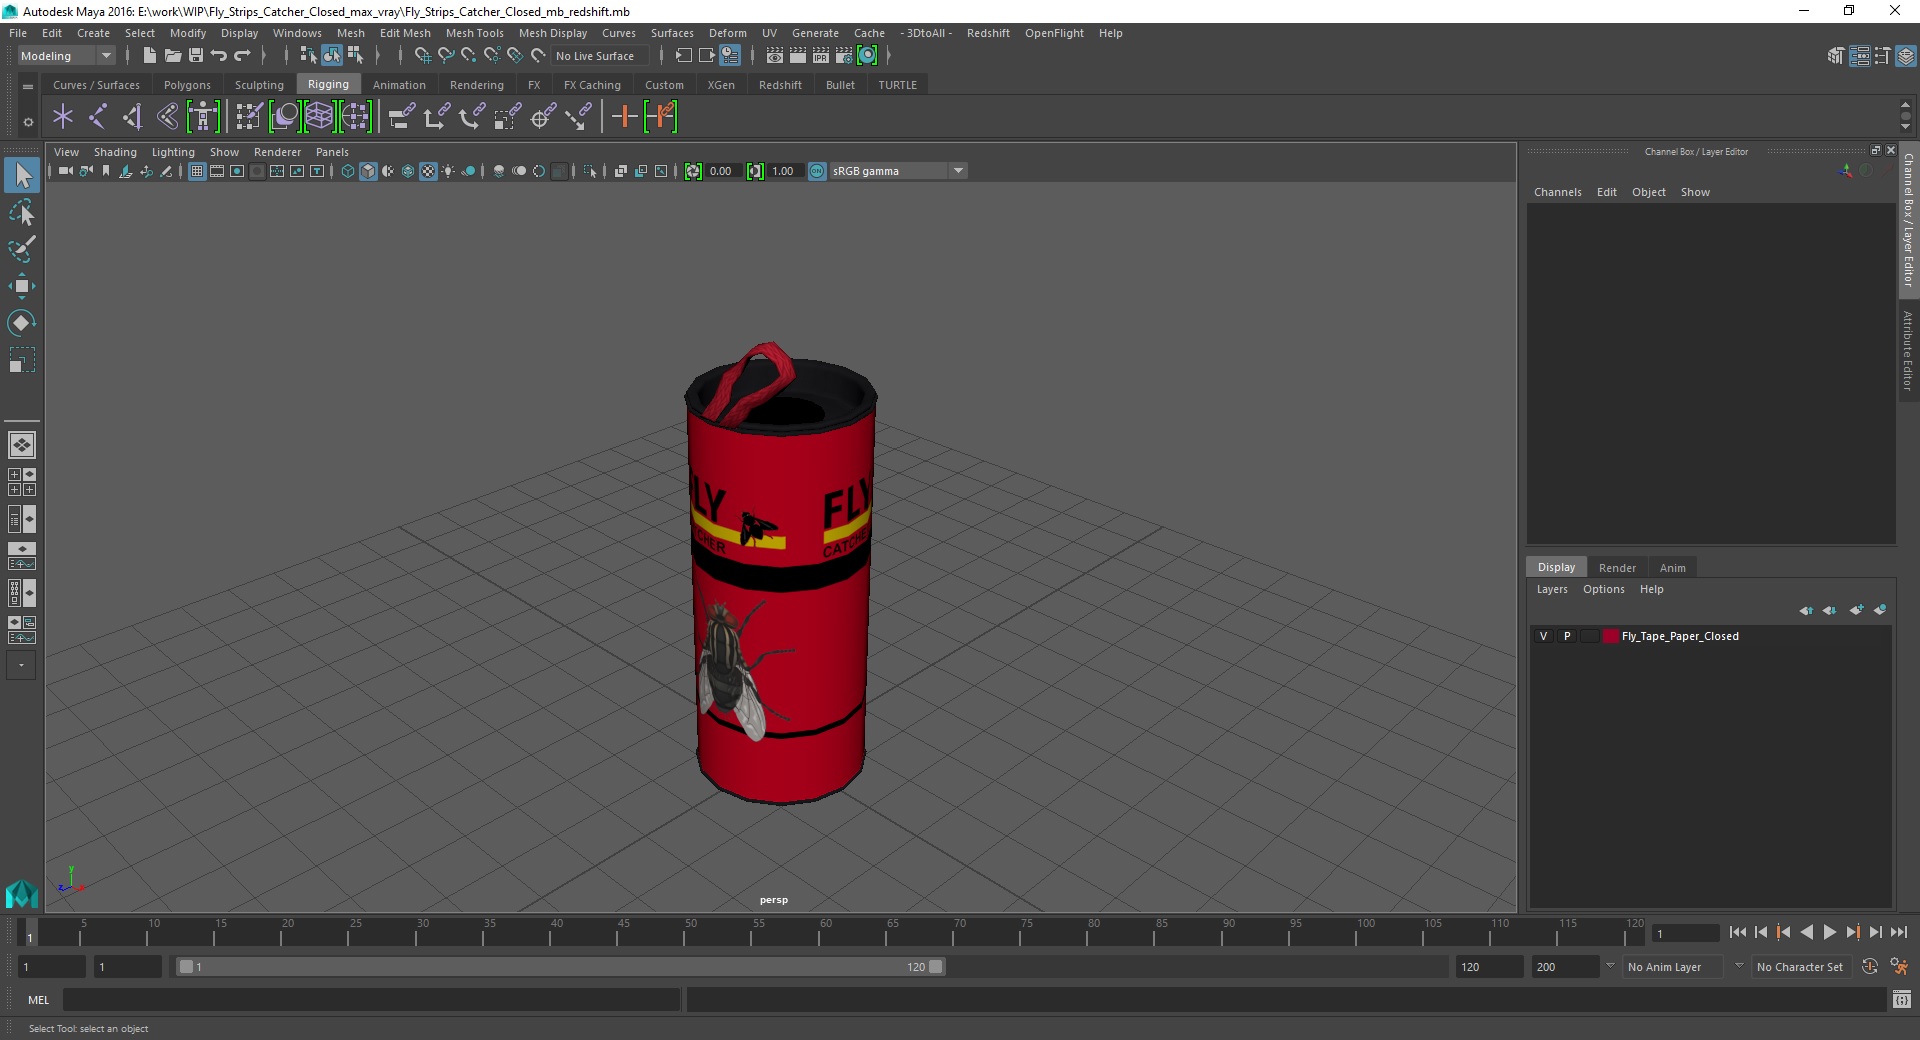The image size is (1920, 1040).
Task: Start the Create Joint tool
Action: click(x=97, y=117)
